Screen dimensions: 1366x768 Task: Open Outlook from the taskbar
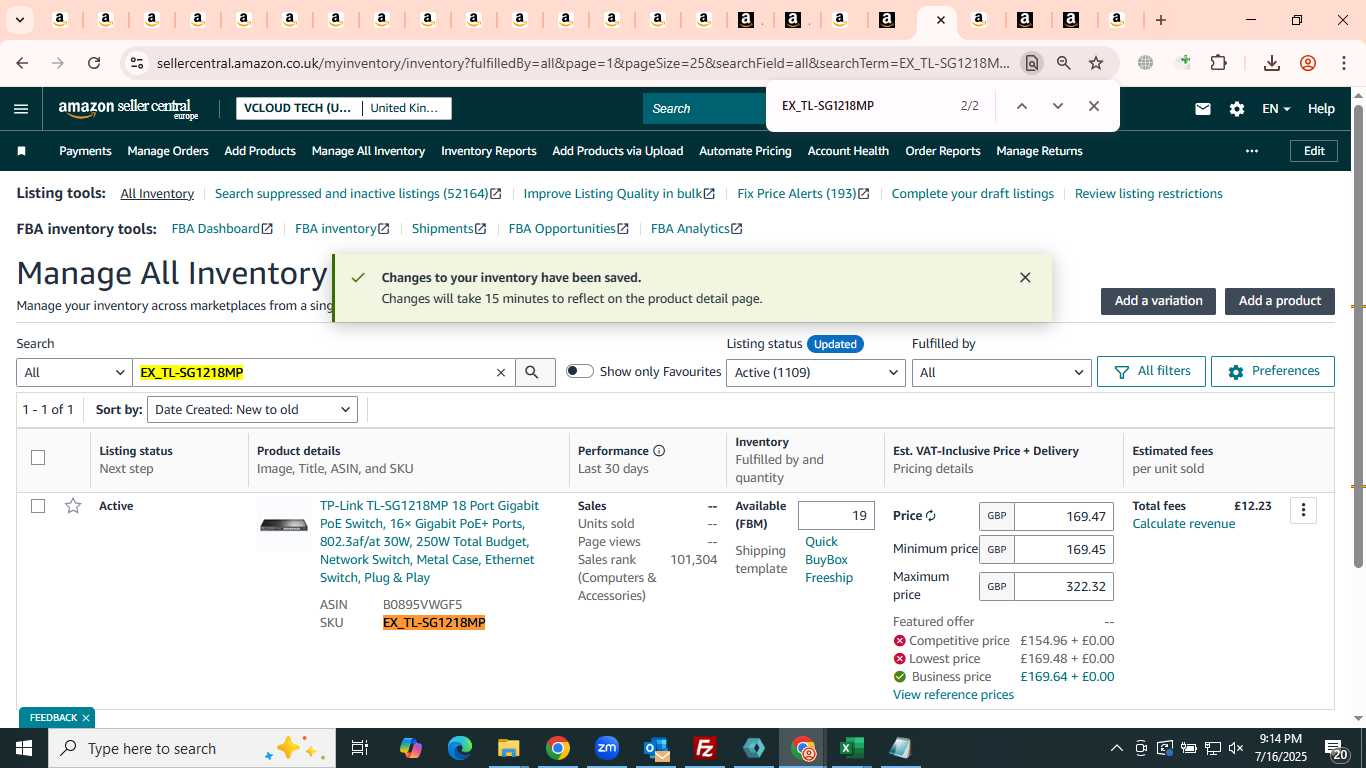(656, 748)
